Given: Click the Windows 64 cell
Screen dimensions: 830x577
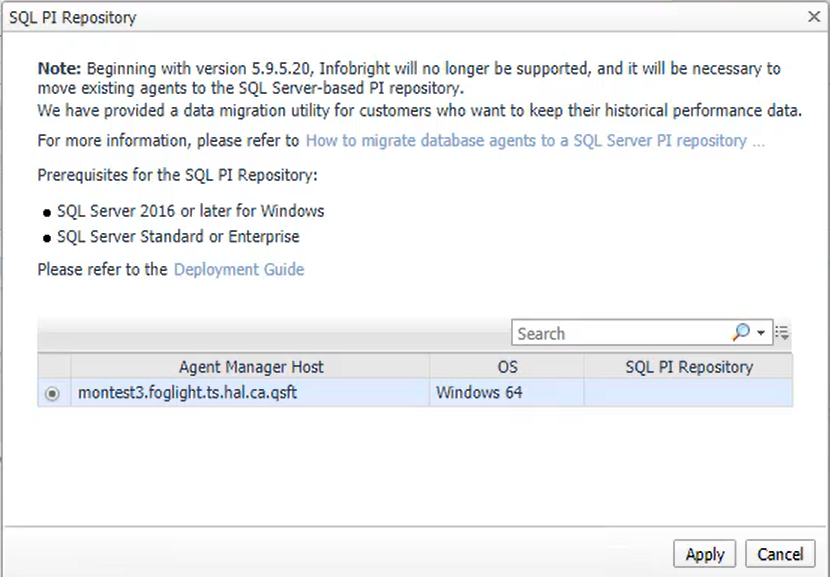Looking at the screenshot, I should [507, 393].
